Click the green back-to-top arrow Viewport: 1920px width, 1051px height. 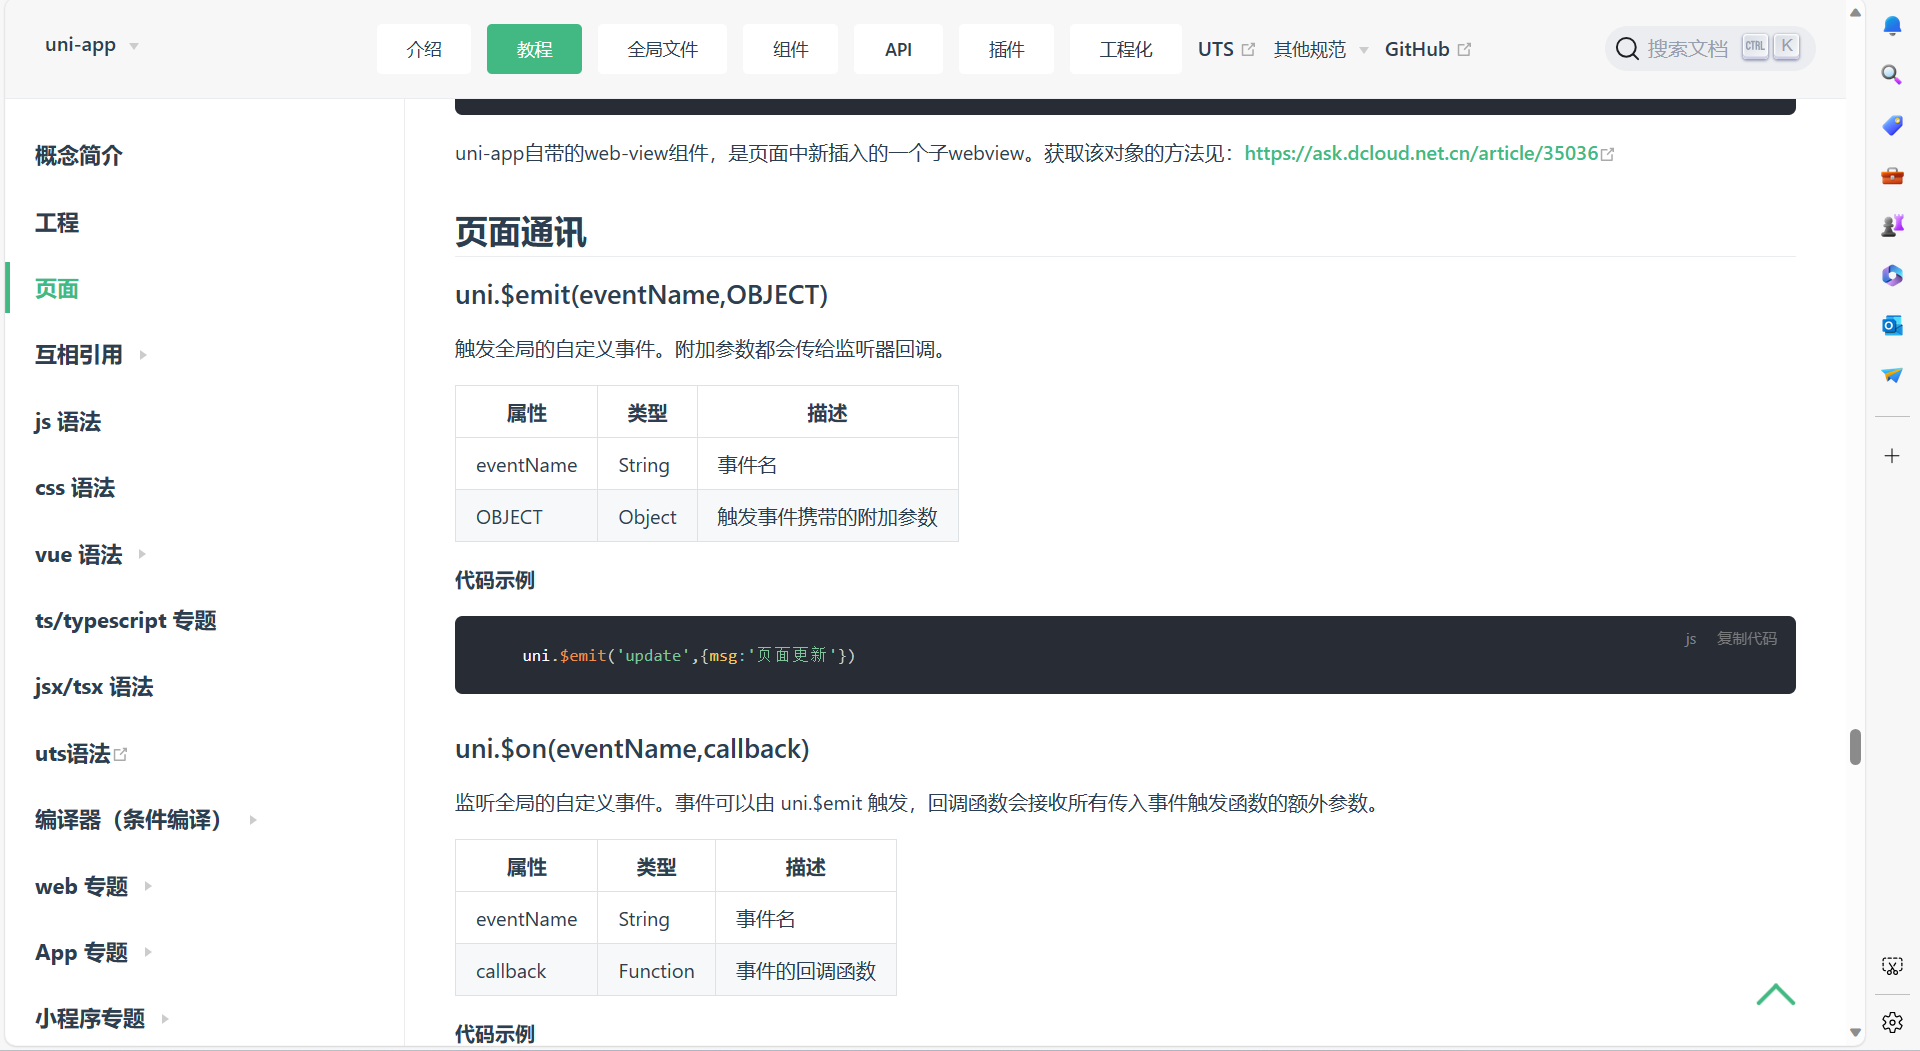click(x=1776, y=995)
